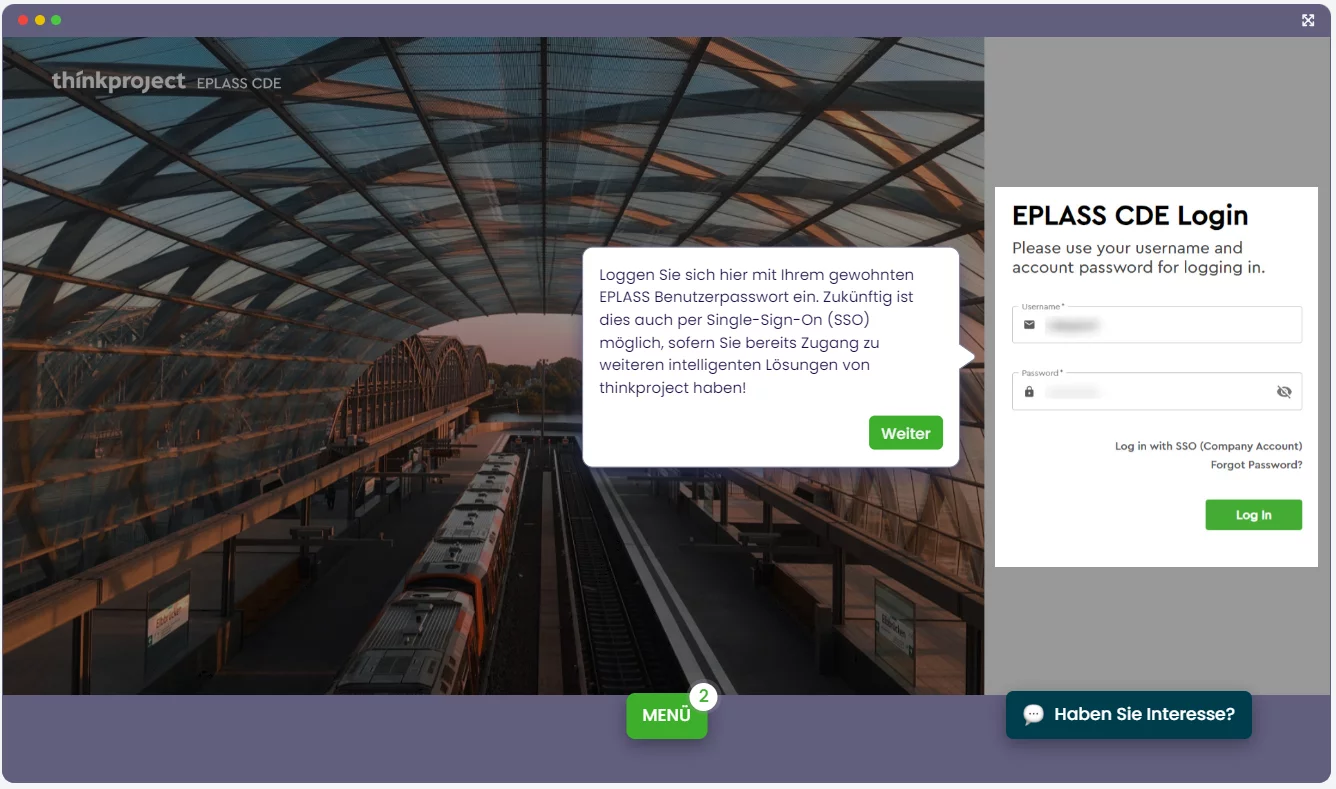Viewport: 1336px width, 789px height.
Task: Click the EPLASS CDE label next to logo
Action: (x=239, y=83)
